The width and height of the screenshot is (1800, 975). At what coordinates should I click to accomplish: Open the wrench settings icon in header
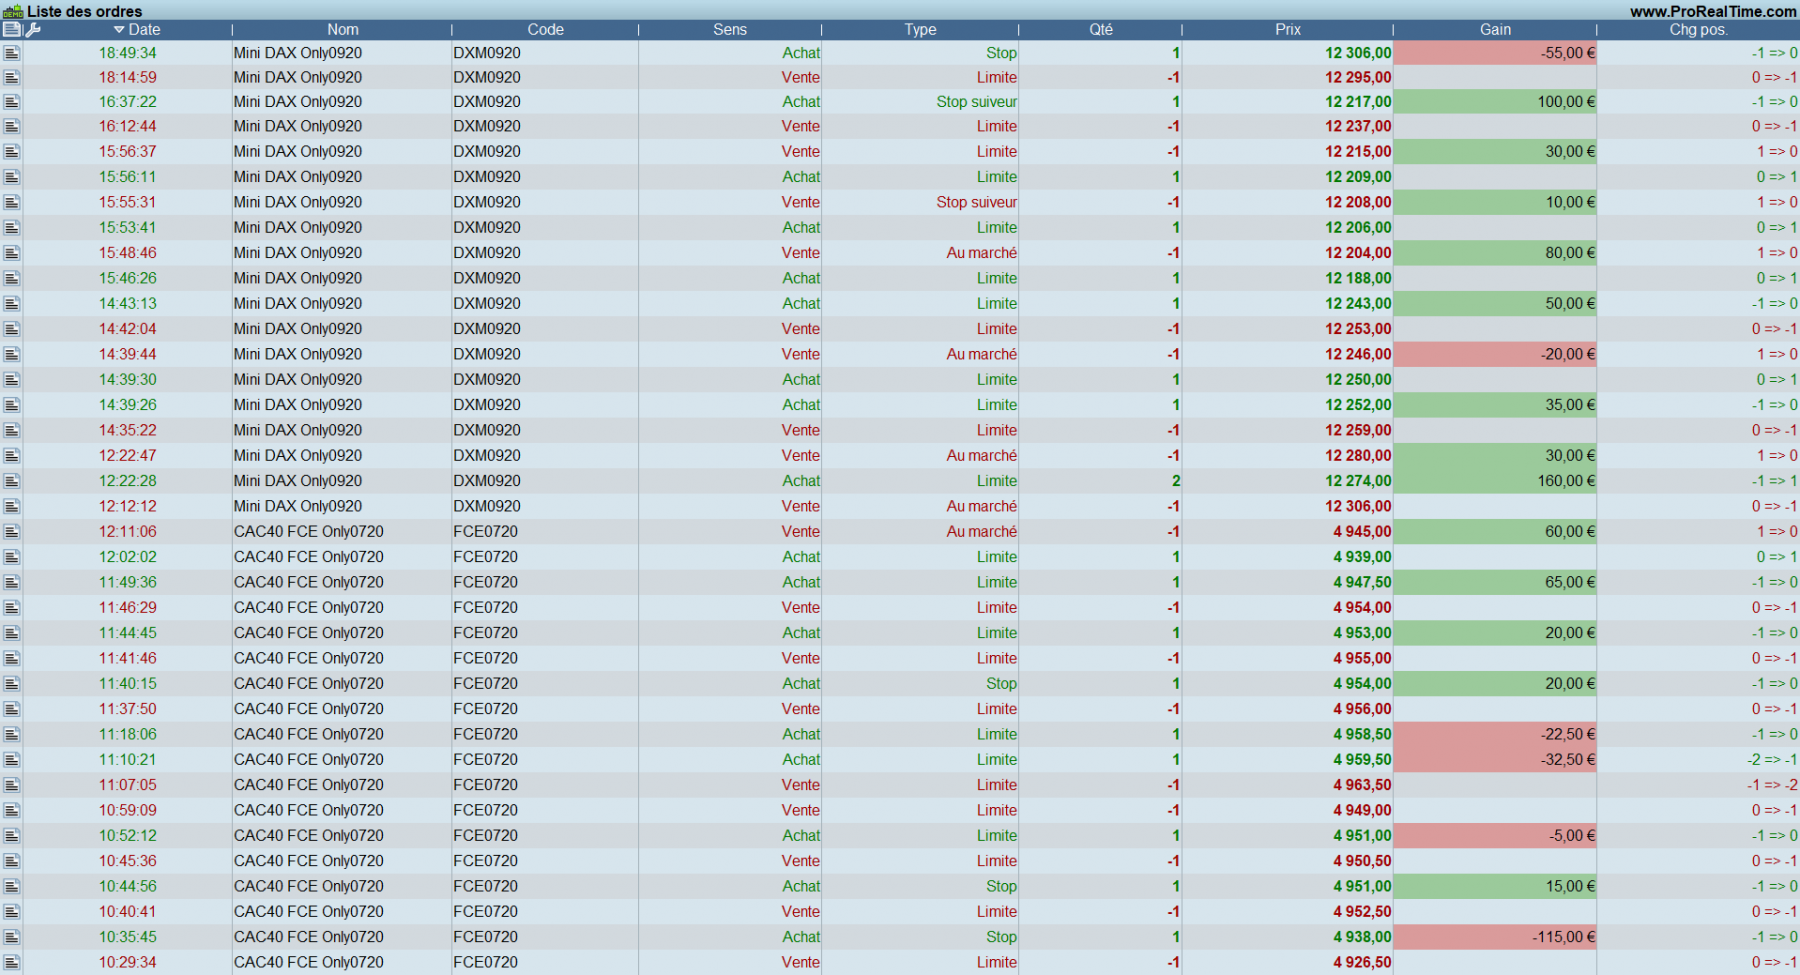(33, 30)
